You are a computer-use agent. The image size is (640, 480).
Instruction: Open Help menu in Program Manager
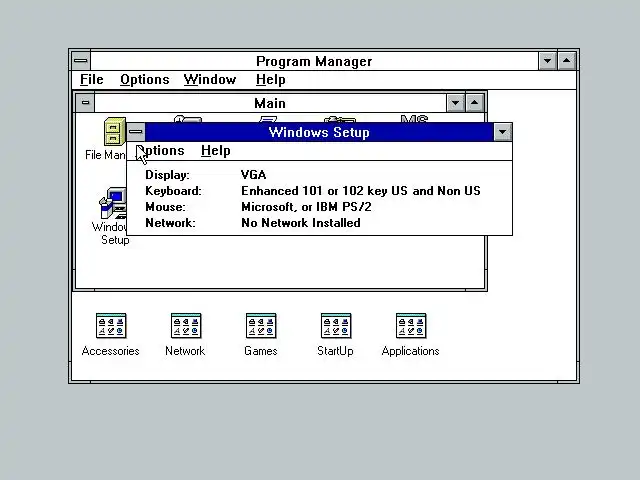click(271, 80)
